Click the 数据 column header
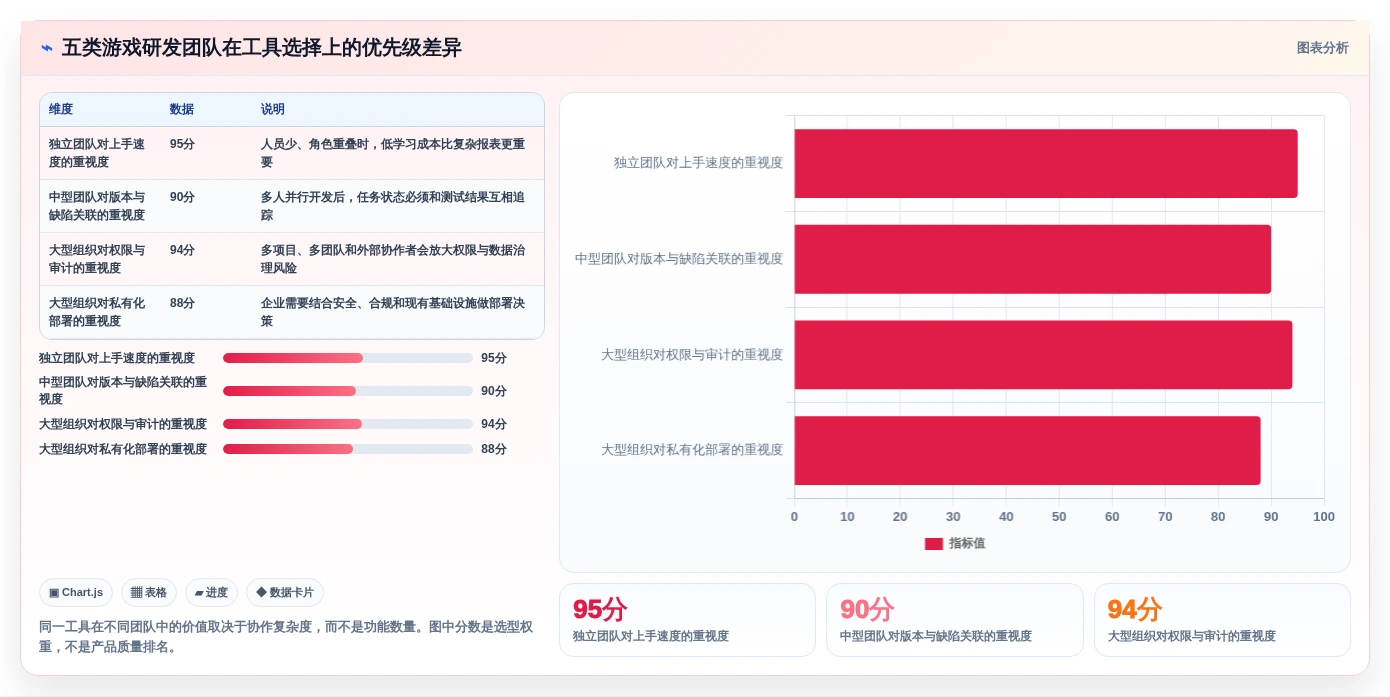Viewport: 1390px width, 697px height. pos(182,109)
